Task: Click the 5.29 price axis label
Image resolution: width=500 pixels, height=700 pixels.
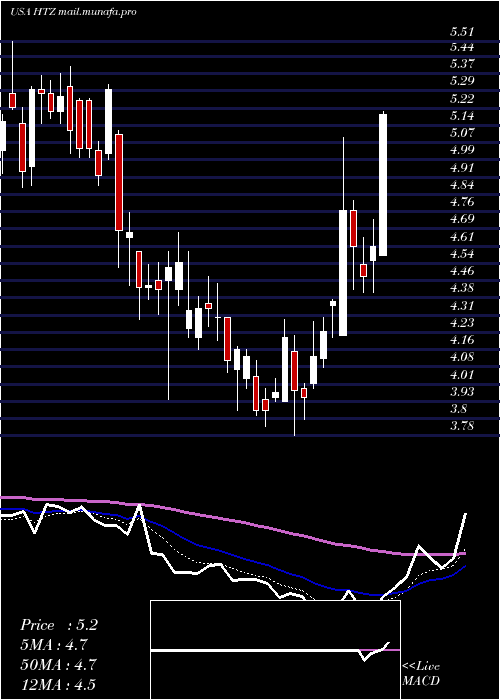Action: pos(461,81)
